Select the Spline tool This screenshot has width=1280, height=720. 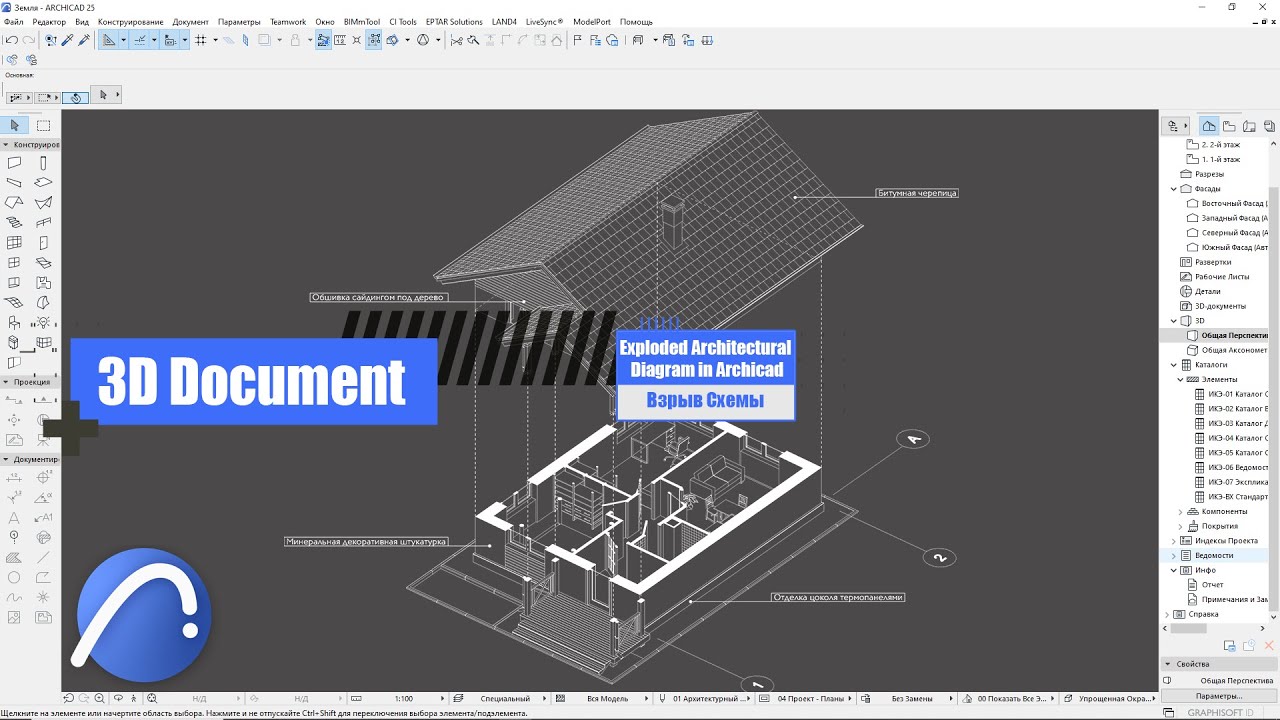[x=14, y=597]
